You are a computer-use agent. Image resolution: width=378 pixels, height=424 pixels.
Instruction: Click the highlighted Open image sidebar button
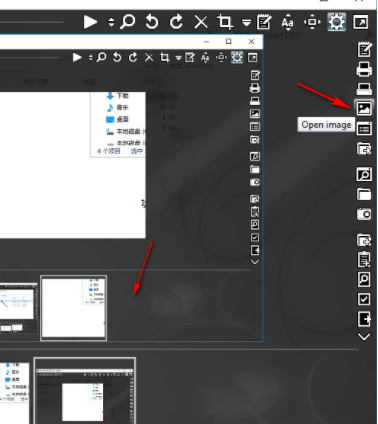coord(364,108)
